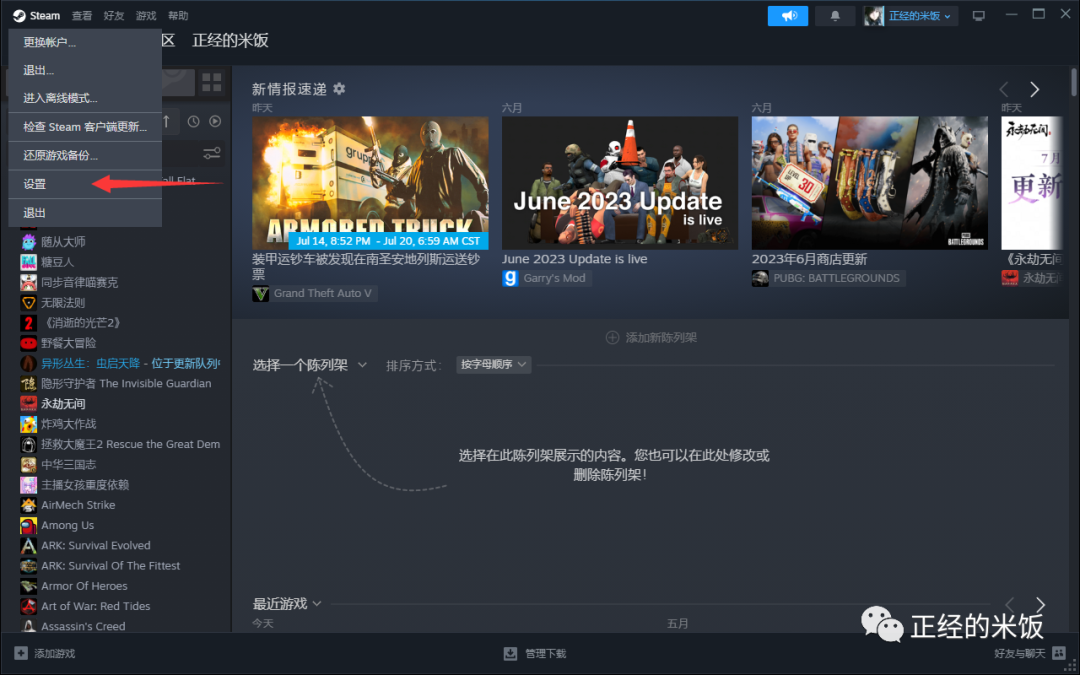Open the 查看 menu

82,15
